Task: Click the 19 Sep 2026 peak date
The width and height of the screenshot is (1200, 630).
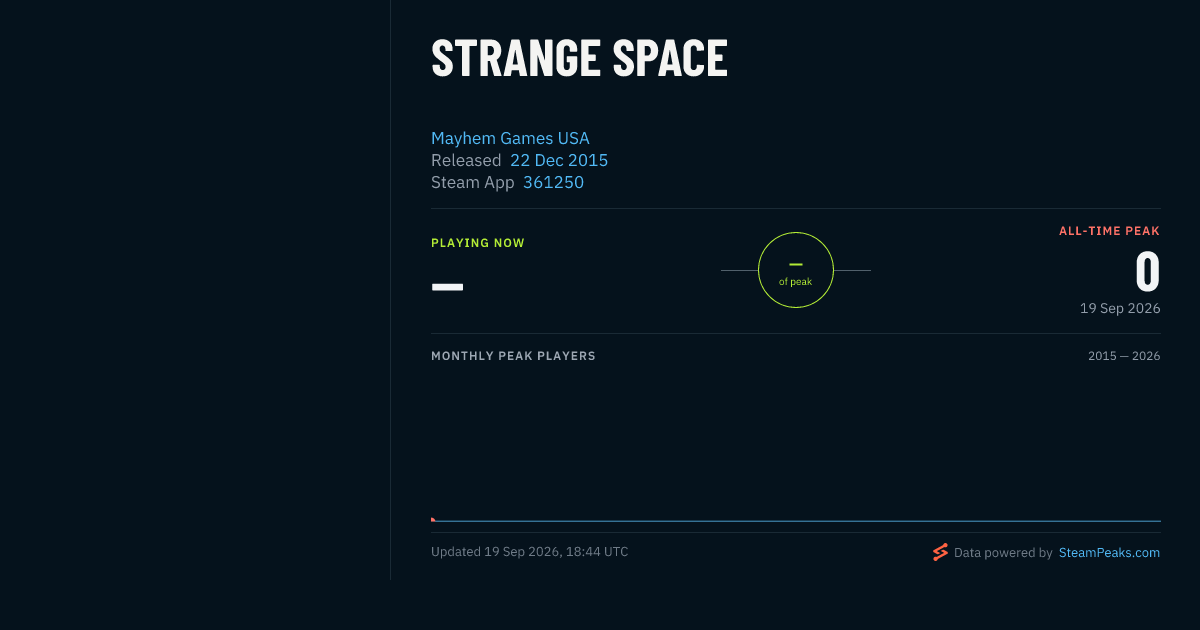Action: click(1120, 308)
